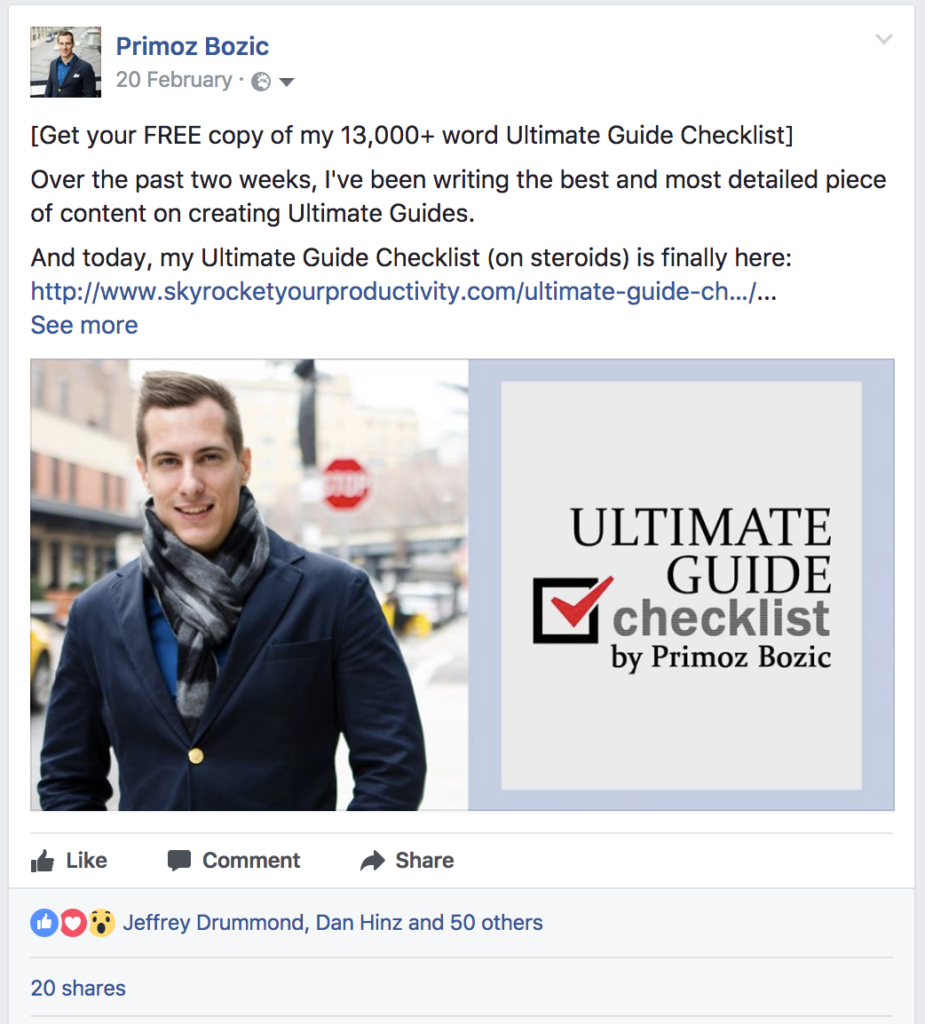View the 20 shares list
This screenshot has height=1024, width=925.
click(78, 988)
